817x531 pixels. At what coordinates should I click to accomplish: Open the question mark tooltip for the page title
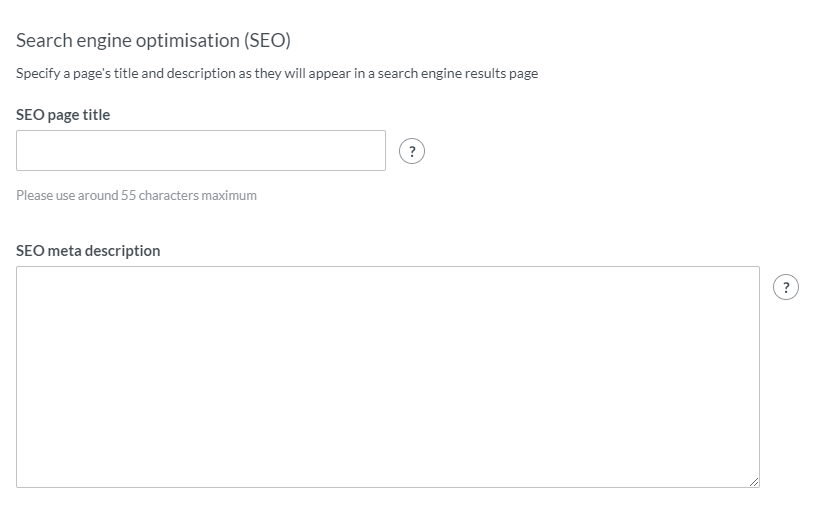(412, 151)
